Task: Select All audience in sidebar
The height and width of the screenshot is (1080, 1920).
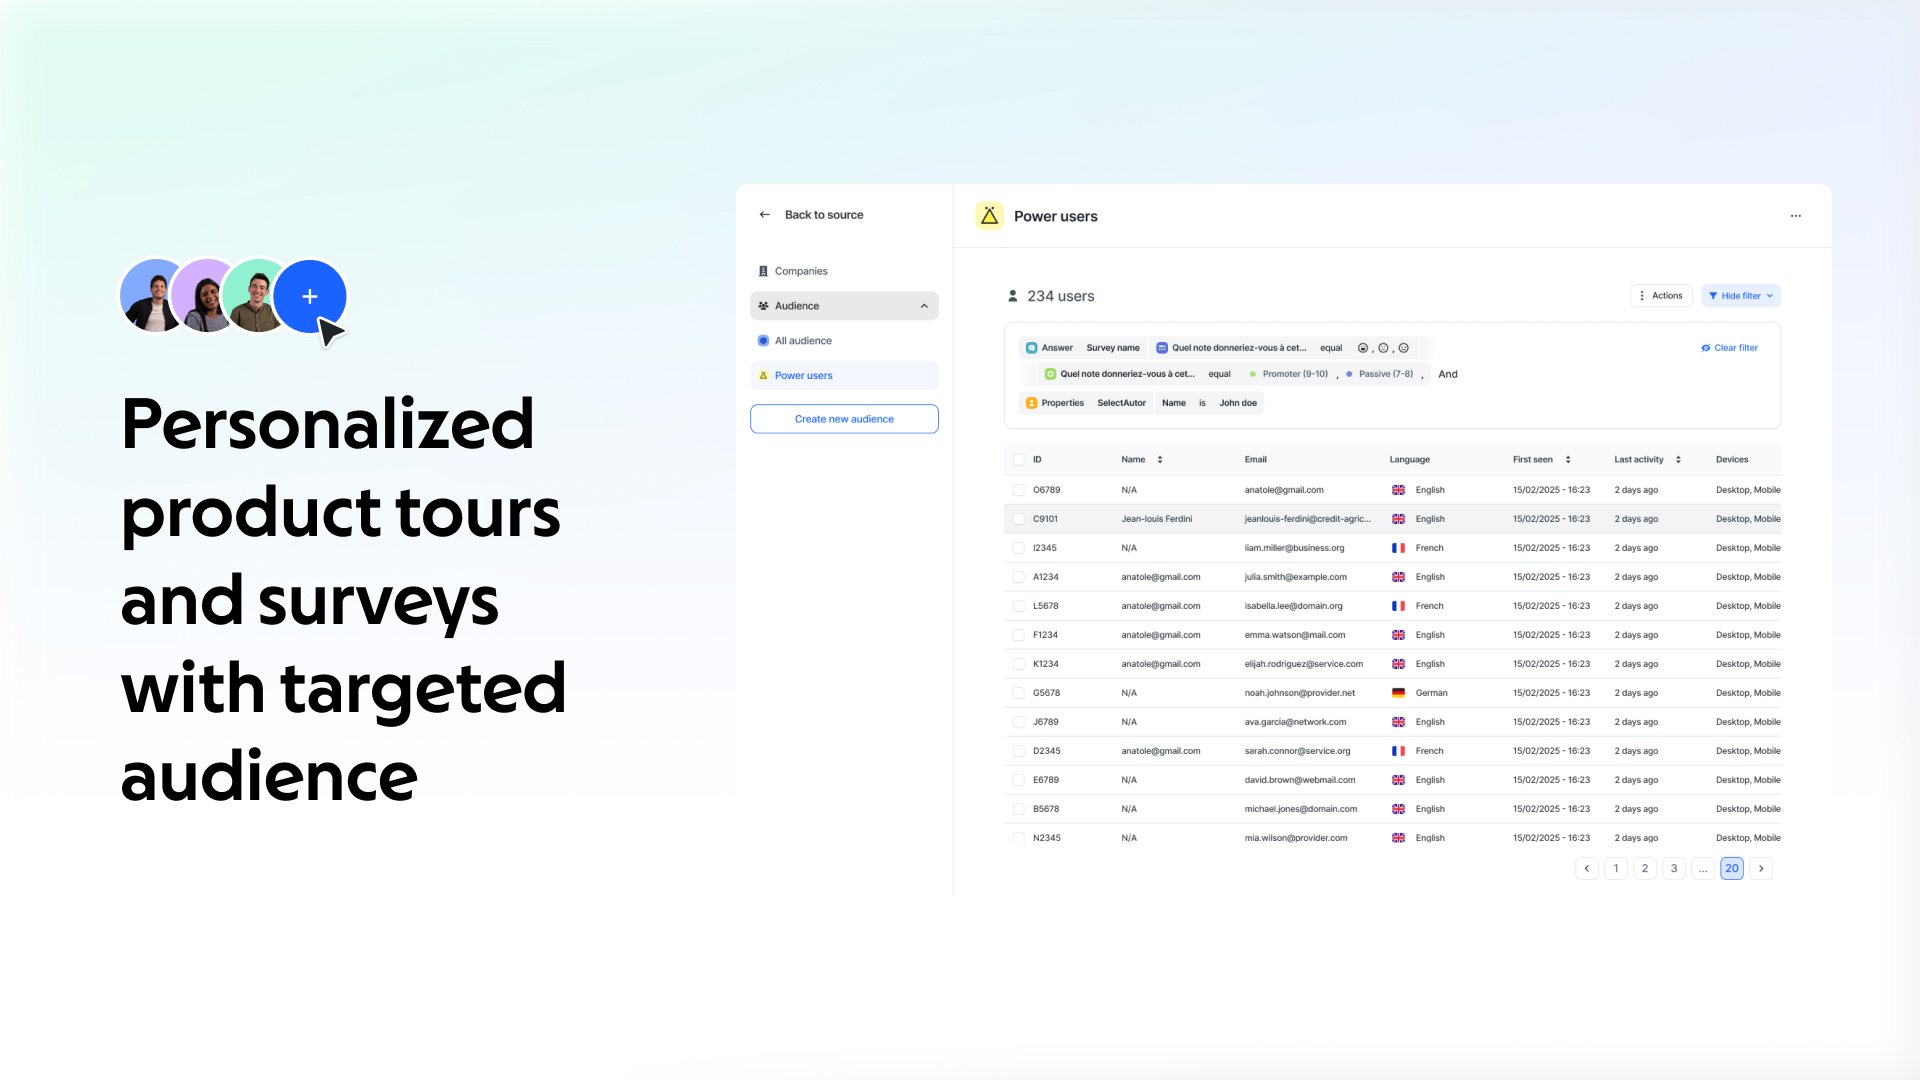Action: click(x=803, y=341)
